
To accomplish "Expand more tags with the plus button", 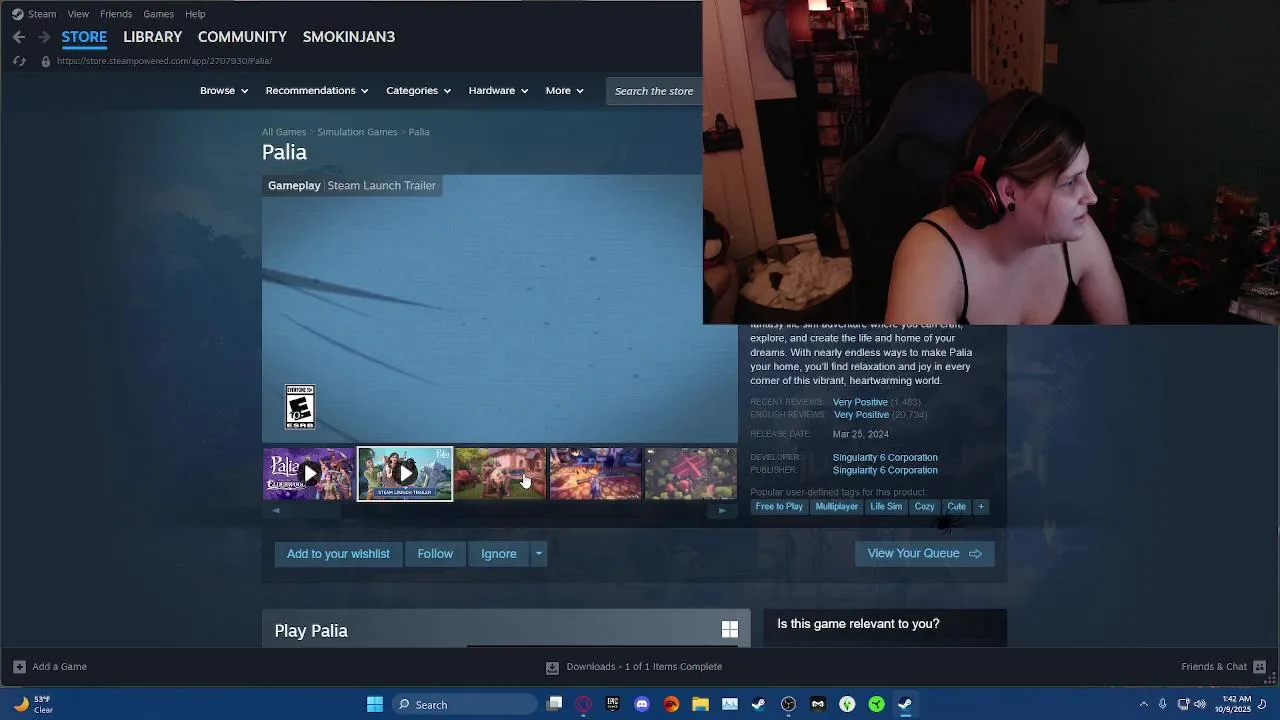I will 981,507.
